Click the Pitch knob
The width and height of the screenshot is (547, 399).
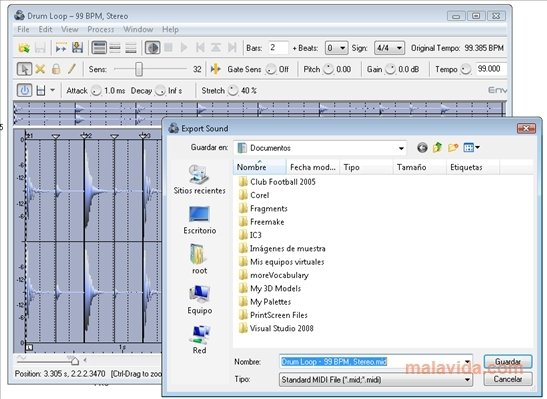(x=328, y=69)
